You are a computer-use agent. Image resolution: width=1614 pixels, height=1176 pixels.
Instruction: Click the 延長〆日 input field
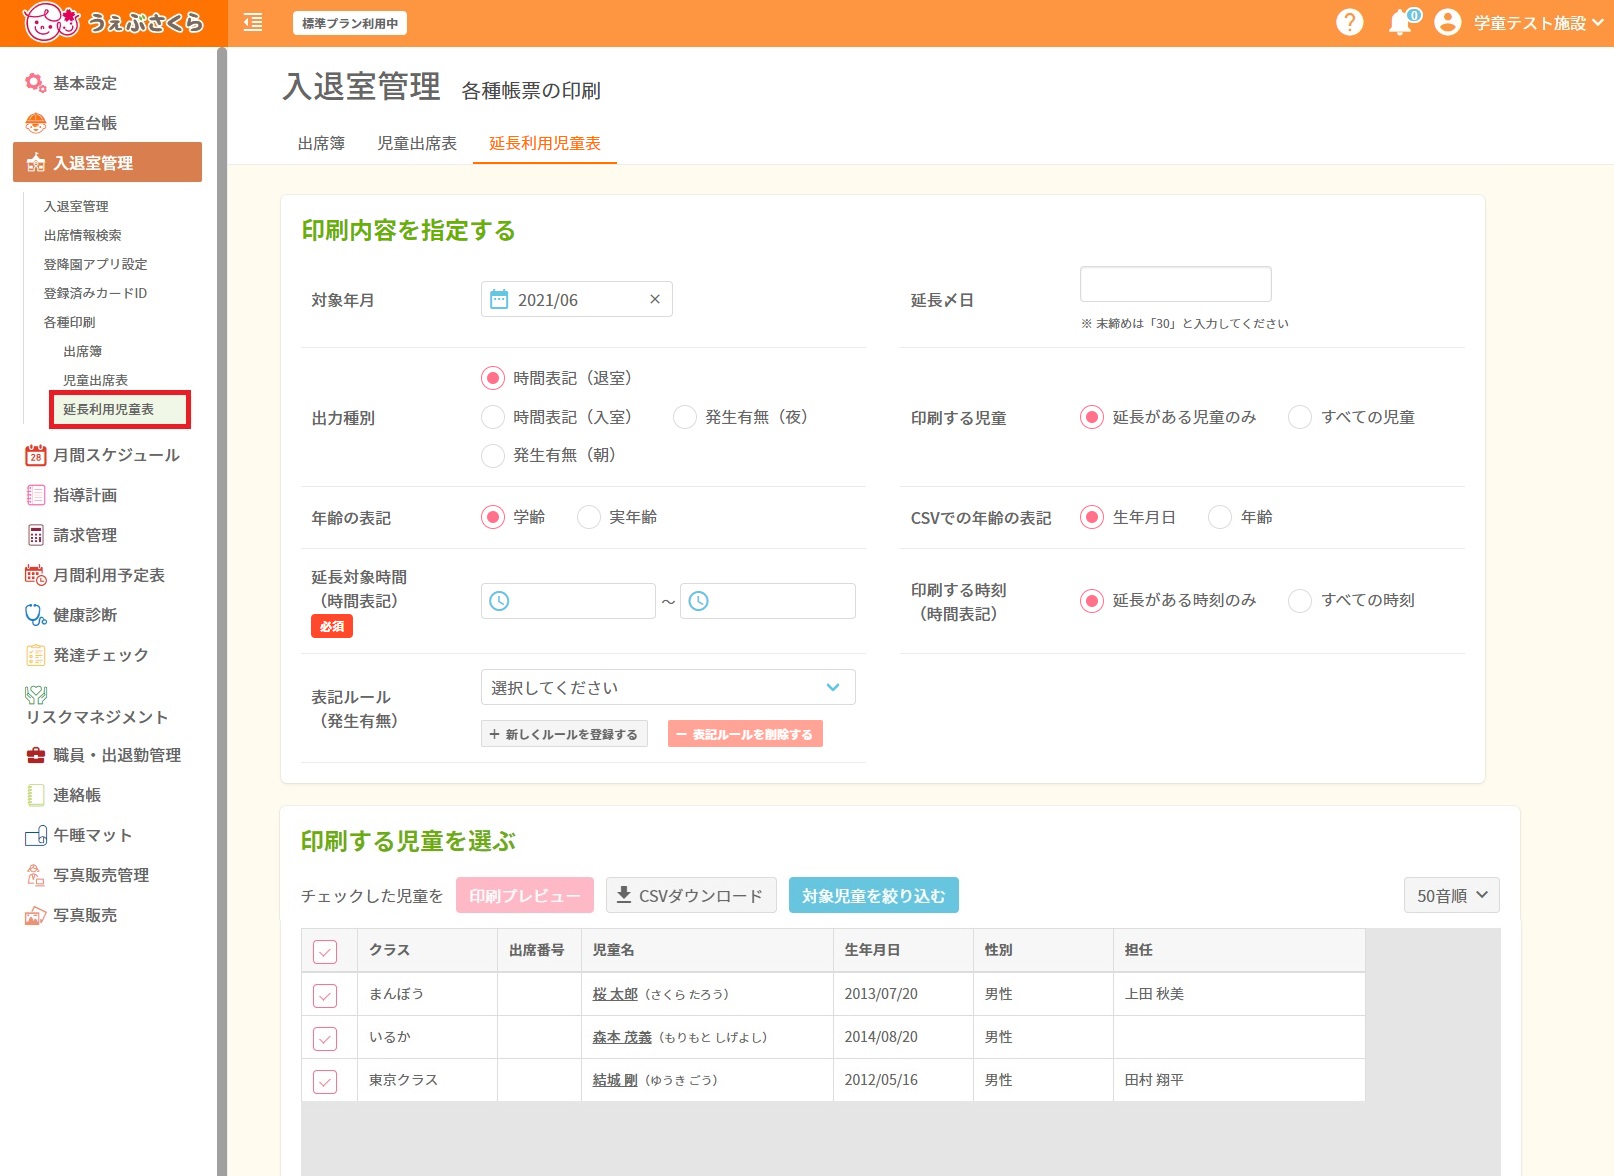tap(1176, 284)
